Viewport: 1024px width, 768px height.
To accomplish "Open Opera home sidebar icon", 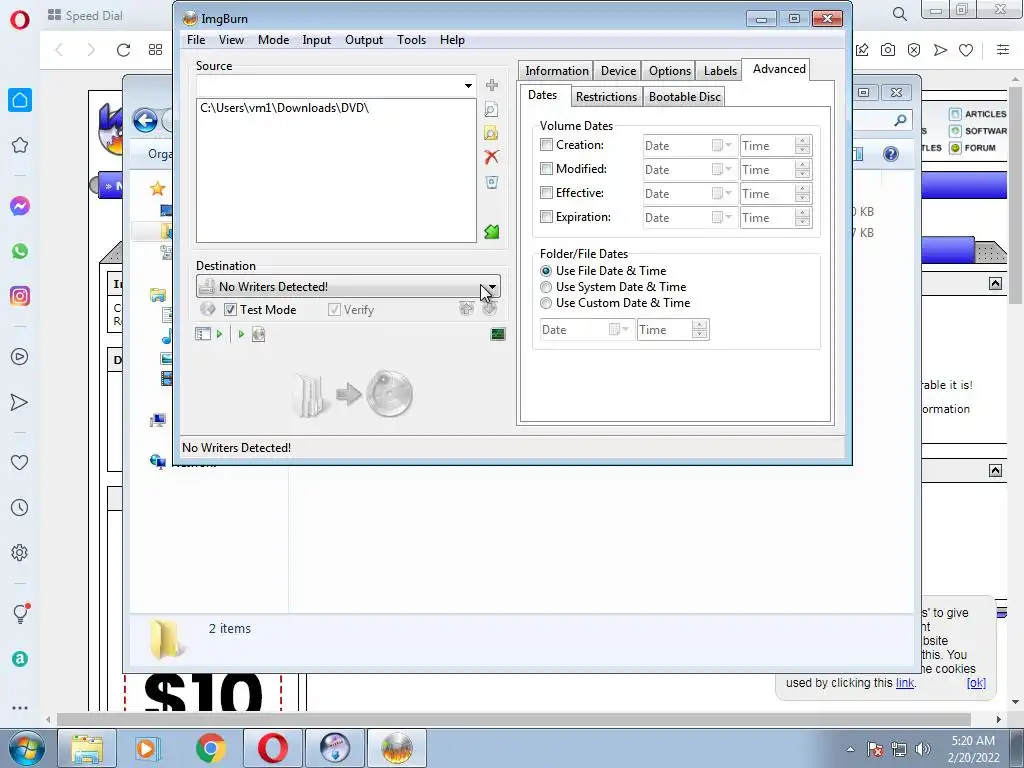I will tap(20, 100).
